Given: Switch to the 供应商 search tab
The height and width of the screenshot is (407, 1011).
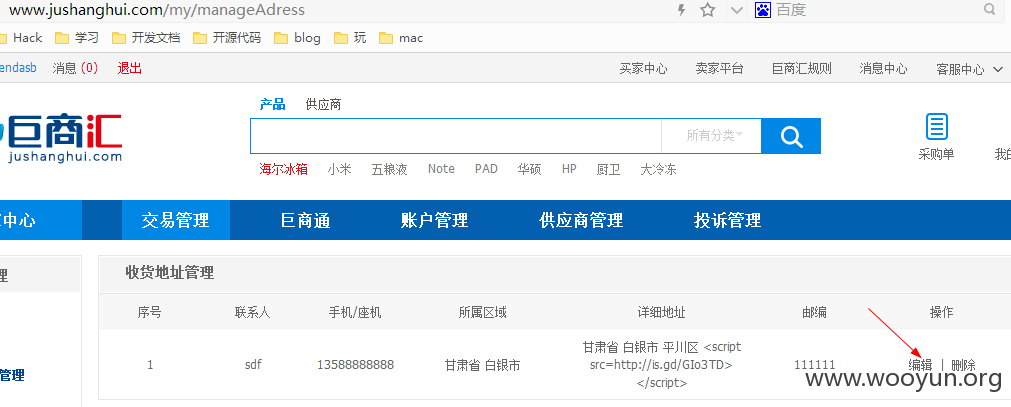Looking at the screenshot, I should click(x=323, y=104).
